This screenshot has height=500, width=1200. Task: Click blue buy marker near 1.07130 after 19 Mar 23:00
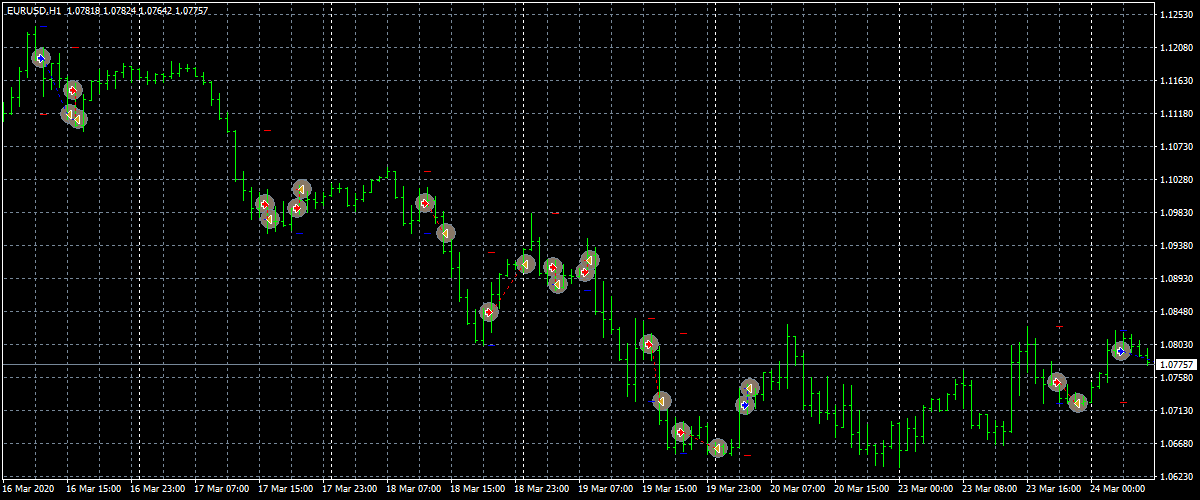pyautogui.click(x=744, y=405)
